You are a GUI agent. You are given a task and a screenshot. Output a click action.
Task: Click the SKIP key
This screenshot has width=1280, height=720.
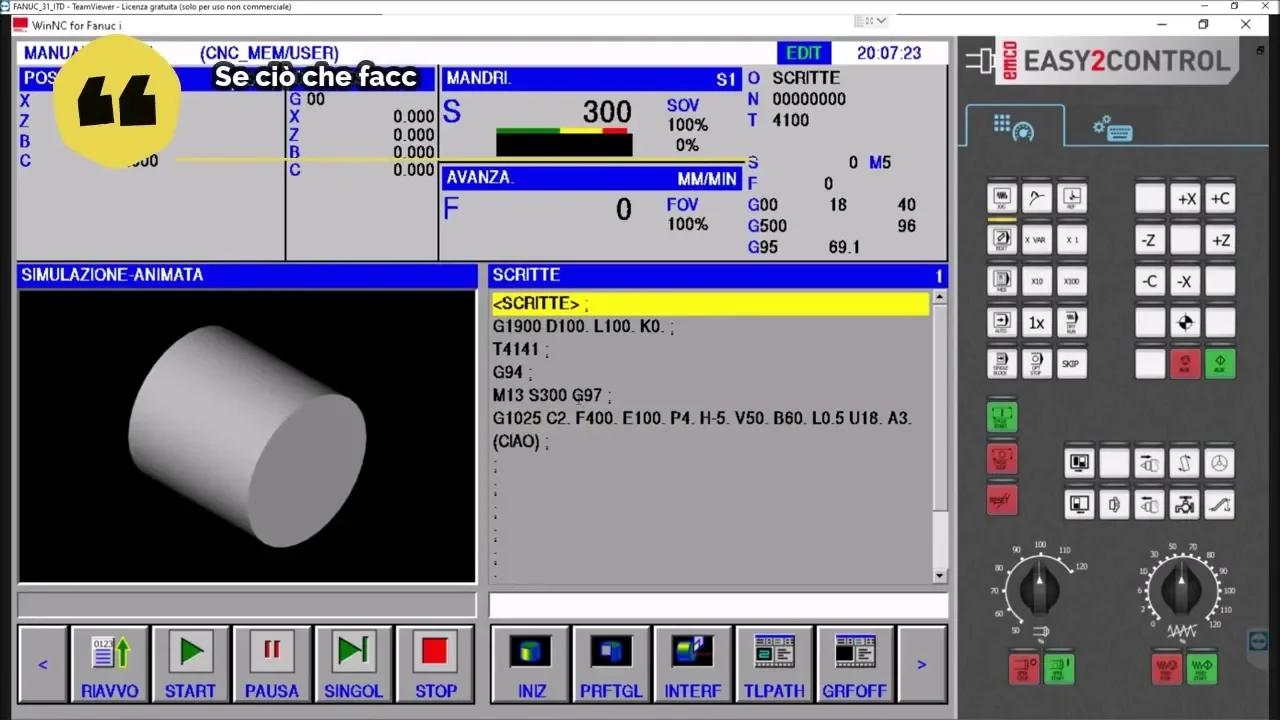pyautogui.click(x=1072, y=363)
